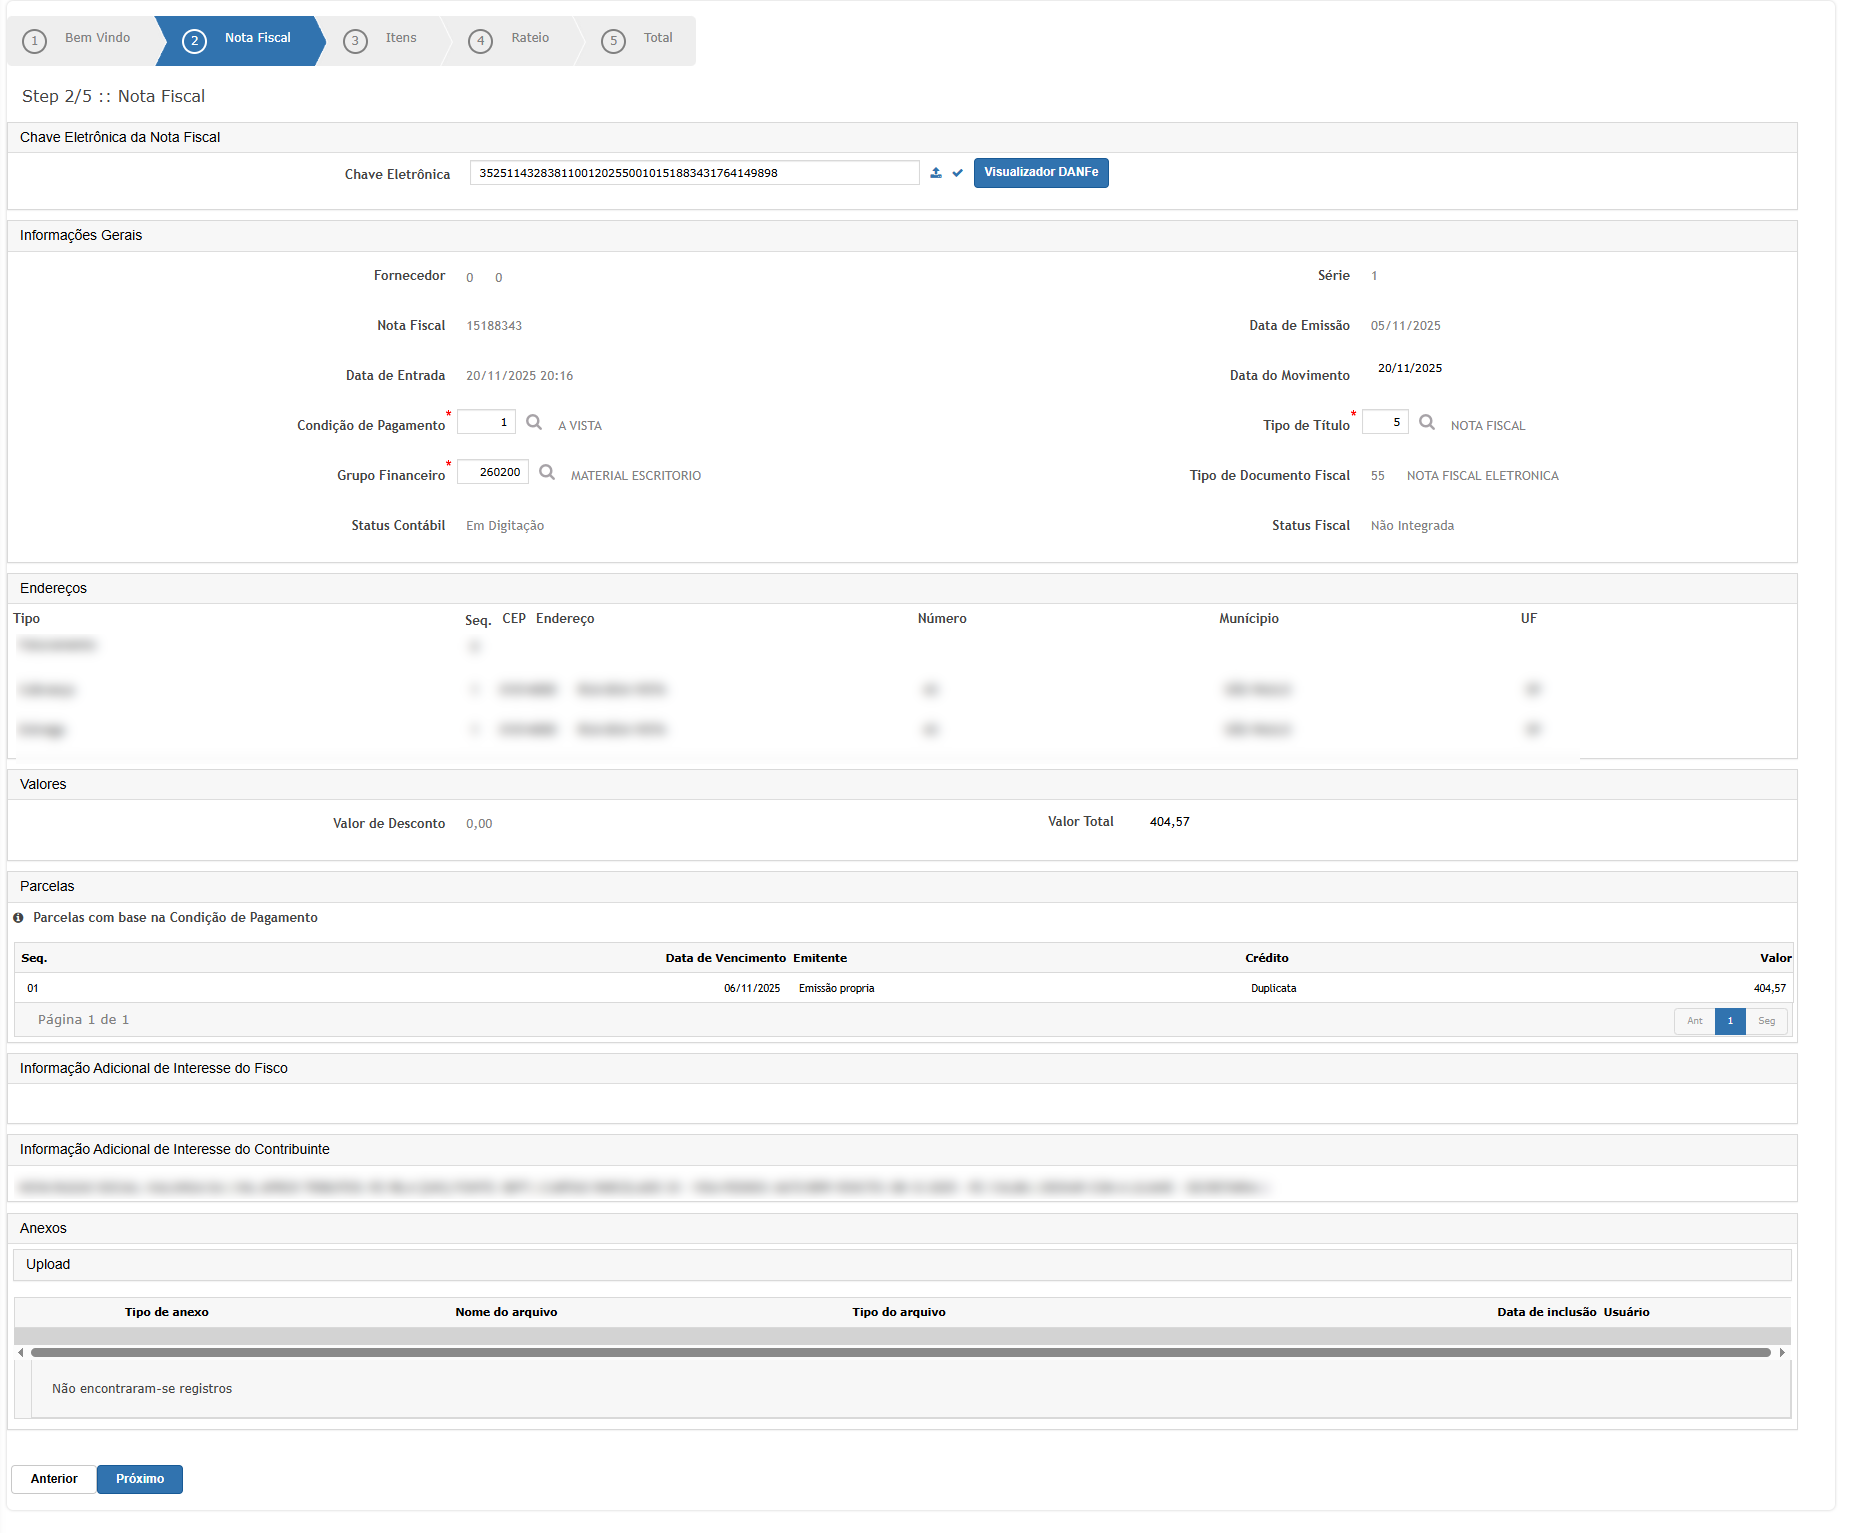Click the checkmark validate icon beside Chave Eletrônica

click(x=957, y=173)
